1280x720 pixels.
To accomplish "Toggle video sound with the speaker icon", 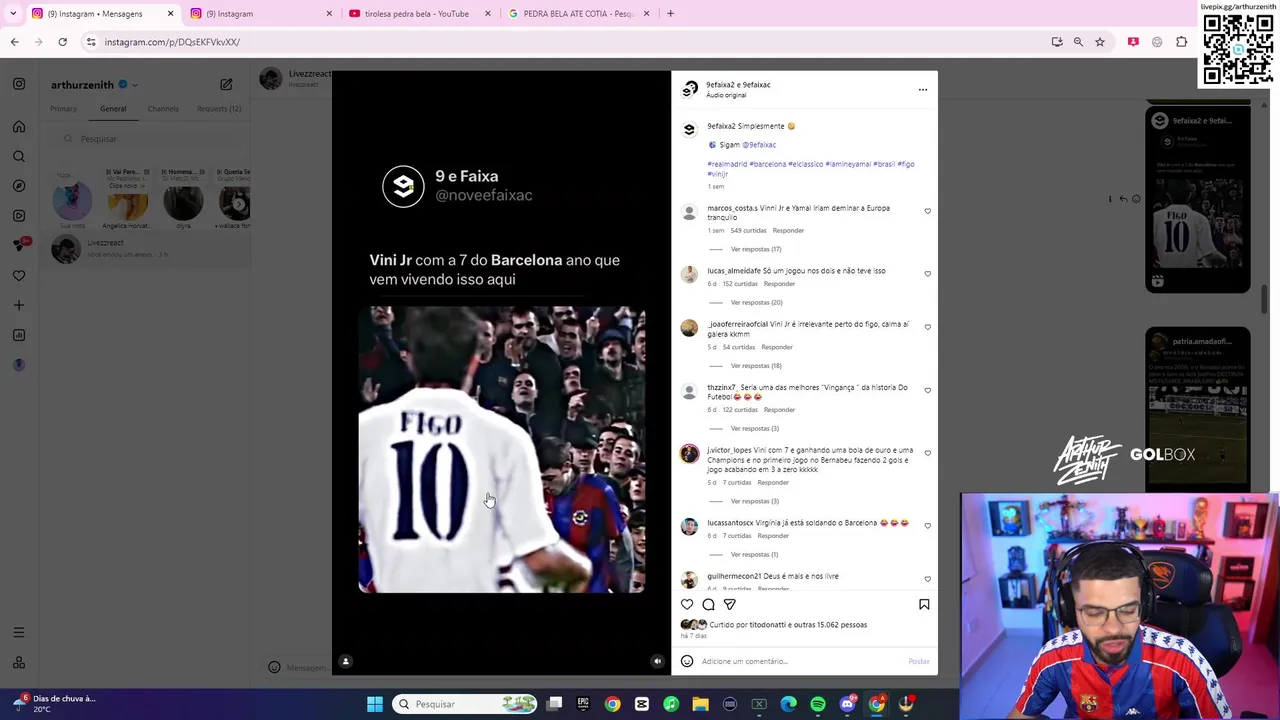I will coord(657,661).
